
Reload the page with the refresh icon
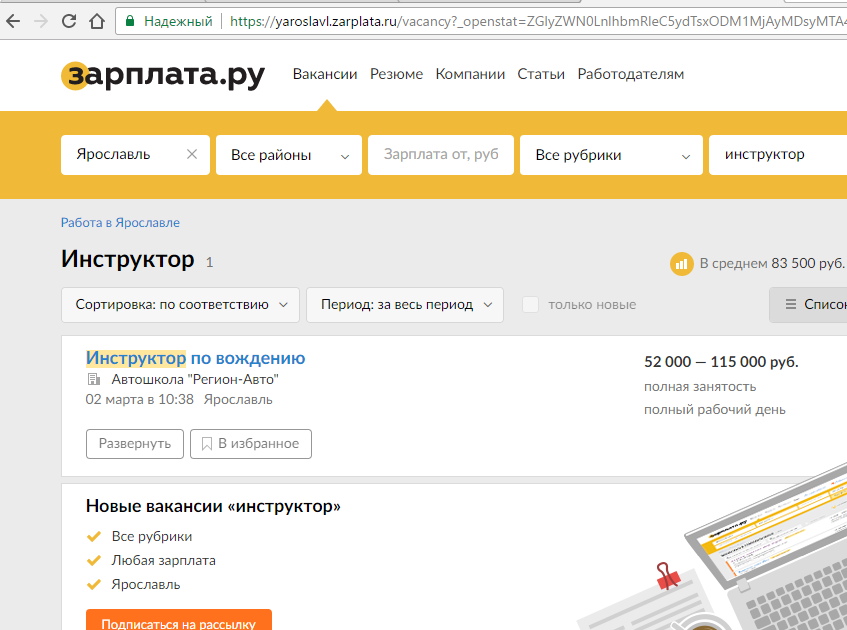(x=69, y=20)
